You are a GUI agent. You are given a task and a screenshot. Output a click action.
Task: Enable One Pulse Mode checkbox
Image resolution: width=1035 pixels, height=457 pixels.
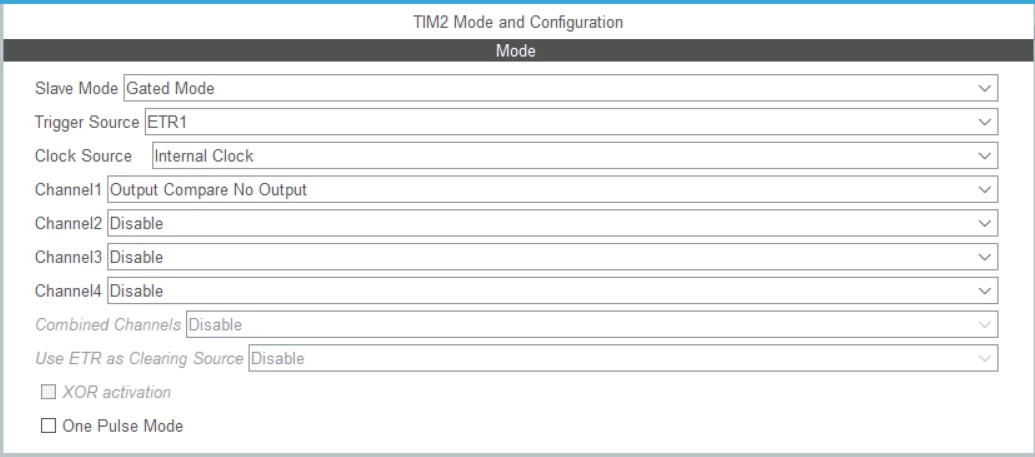point(48,426)
